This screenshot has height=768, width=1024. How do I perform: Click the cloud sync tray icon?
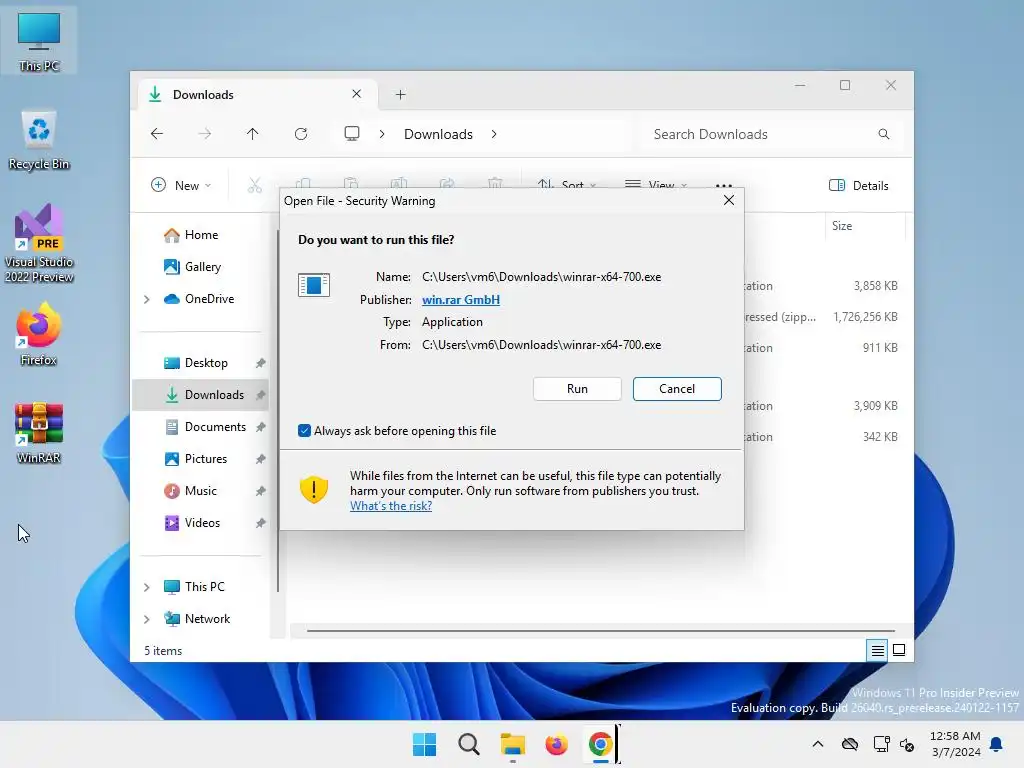pyautogui.click(x=850, y=744)
